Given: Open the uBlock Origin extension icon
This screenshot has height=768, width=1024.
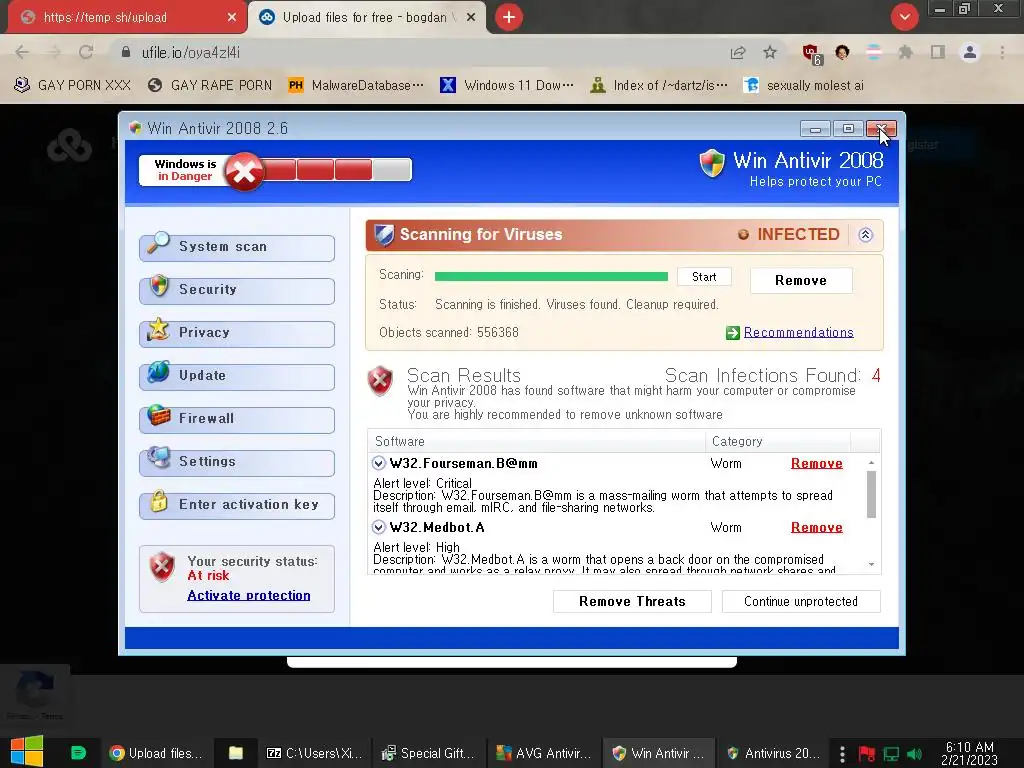Looking at the screenshot, I should [812, 54].
